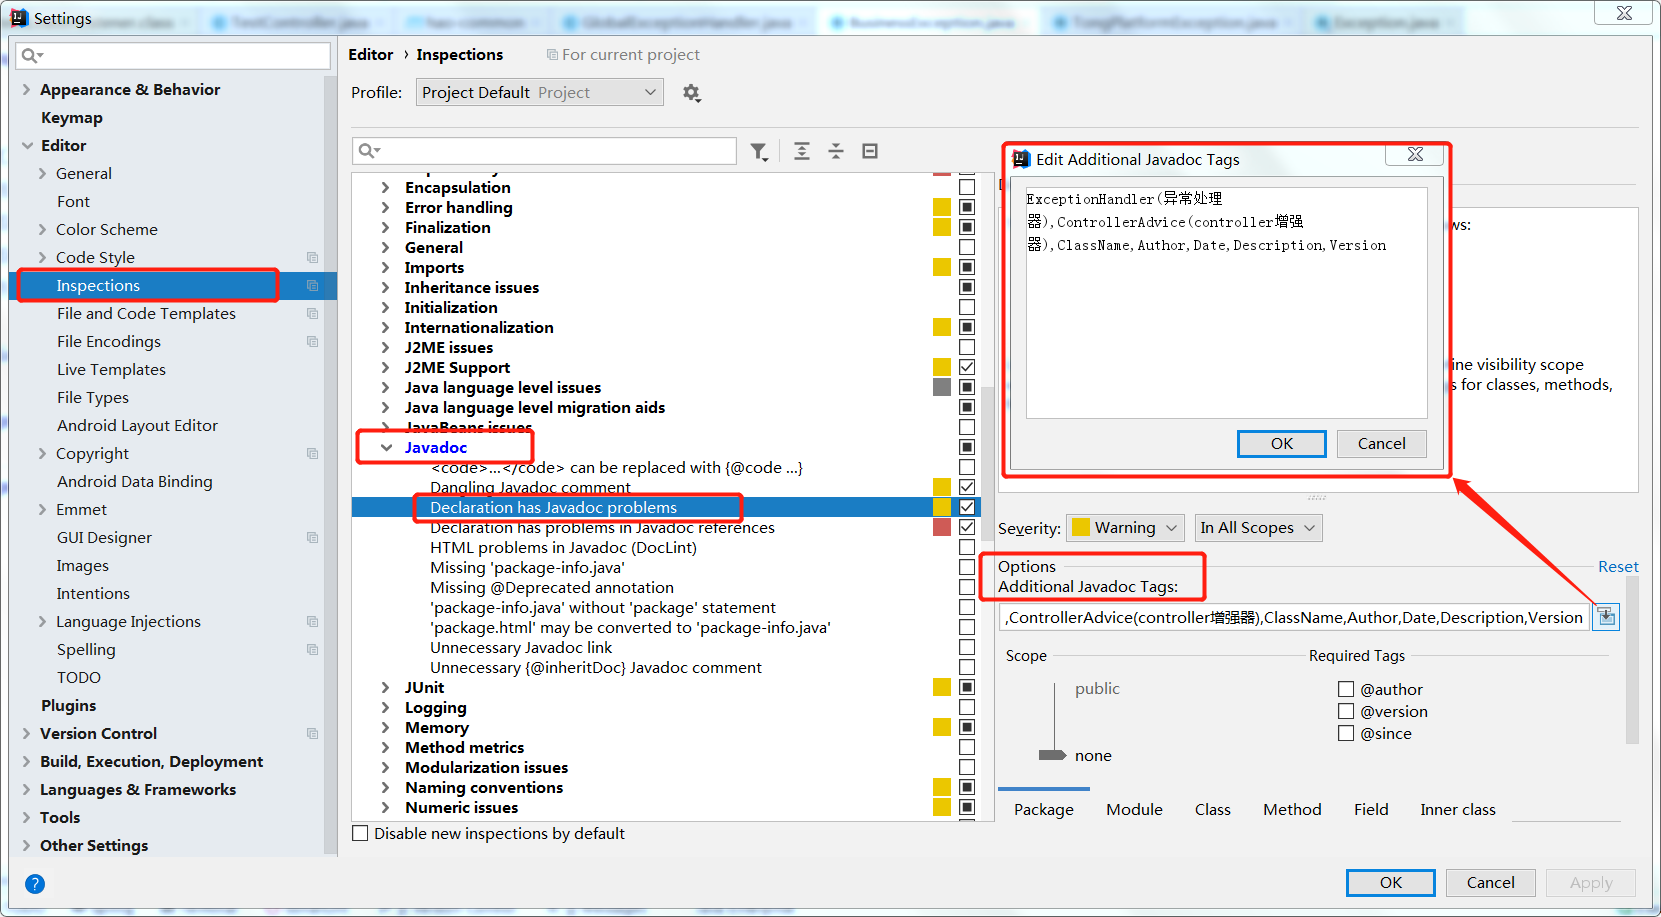Viewport: 1661px width, 917px height.
Task: Click Cancel in the Settings window
Action: (1490, 882)
